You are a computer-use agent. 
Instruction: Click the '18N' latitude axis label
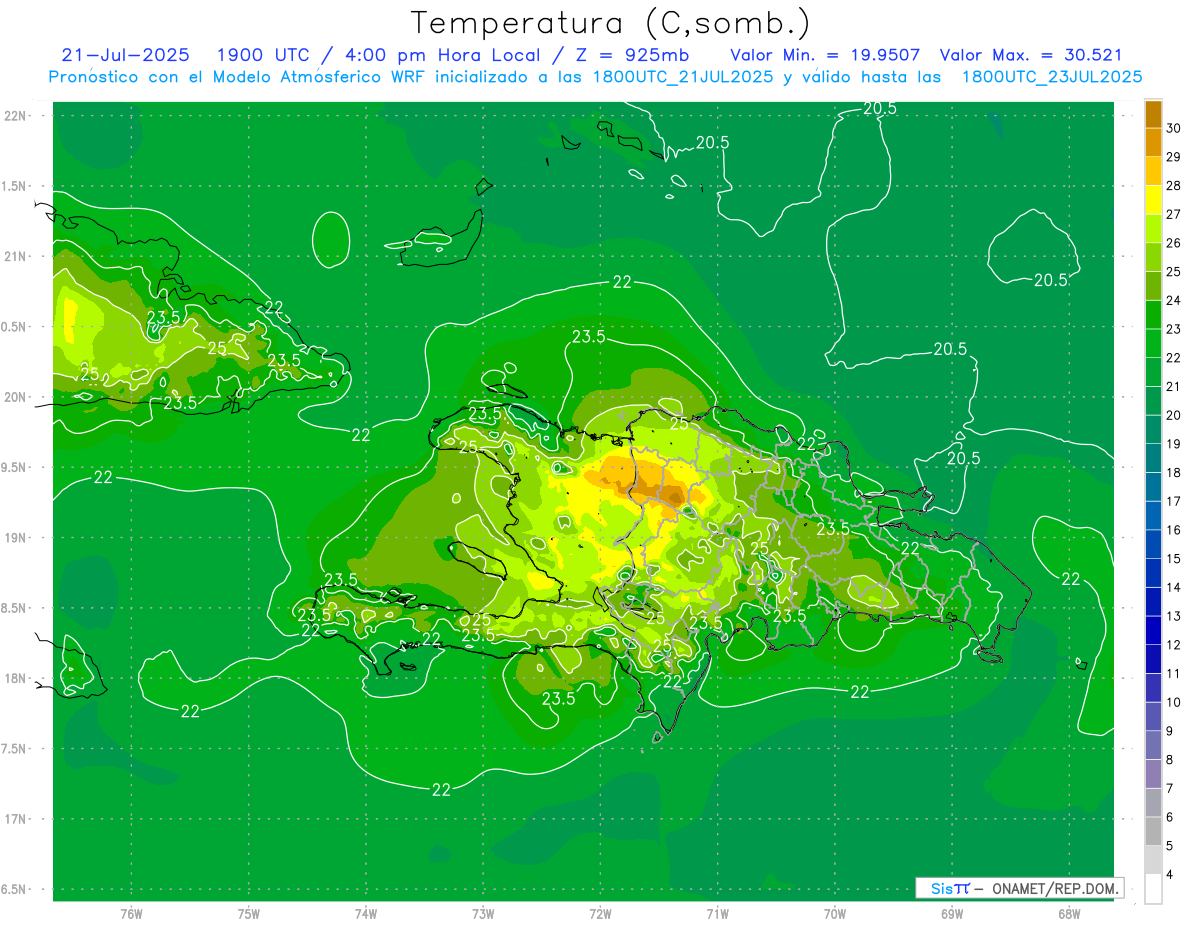16,678
